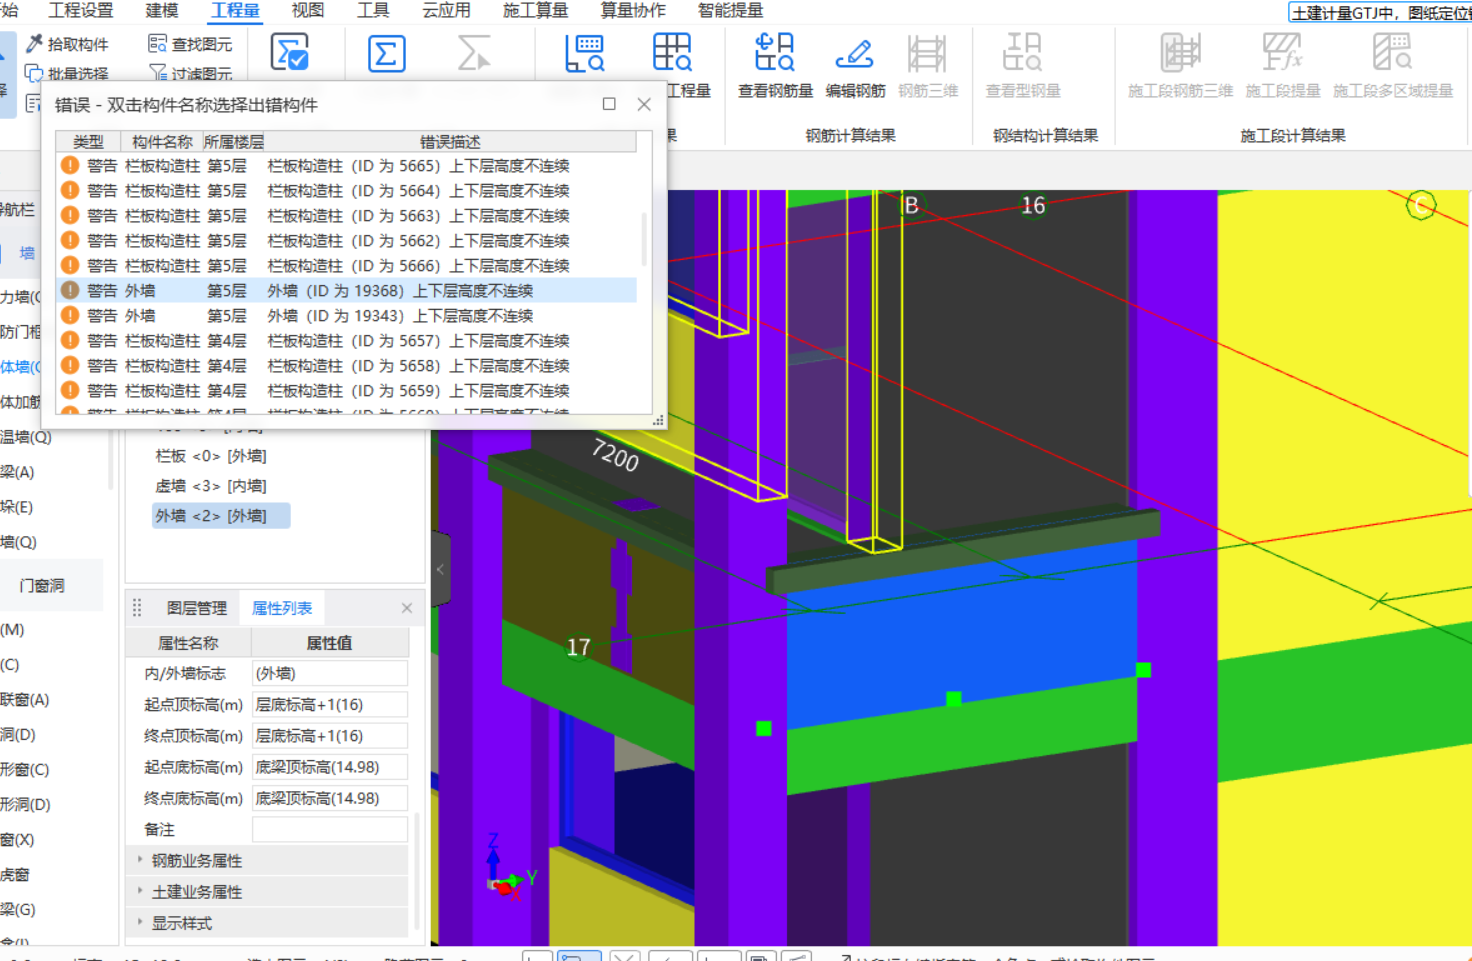This screenshot has width=1472, height=961.
Task: Collapse the left panel using the arrow handle
Action: pyautogui.click(x=440, y=569)
